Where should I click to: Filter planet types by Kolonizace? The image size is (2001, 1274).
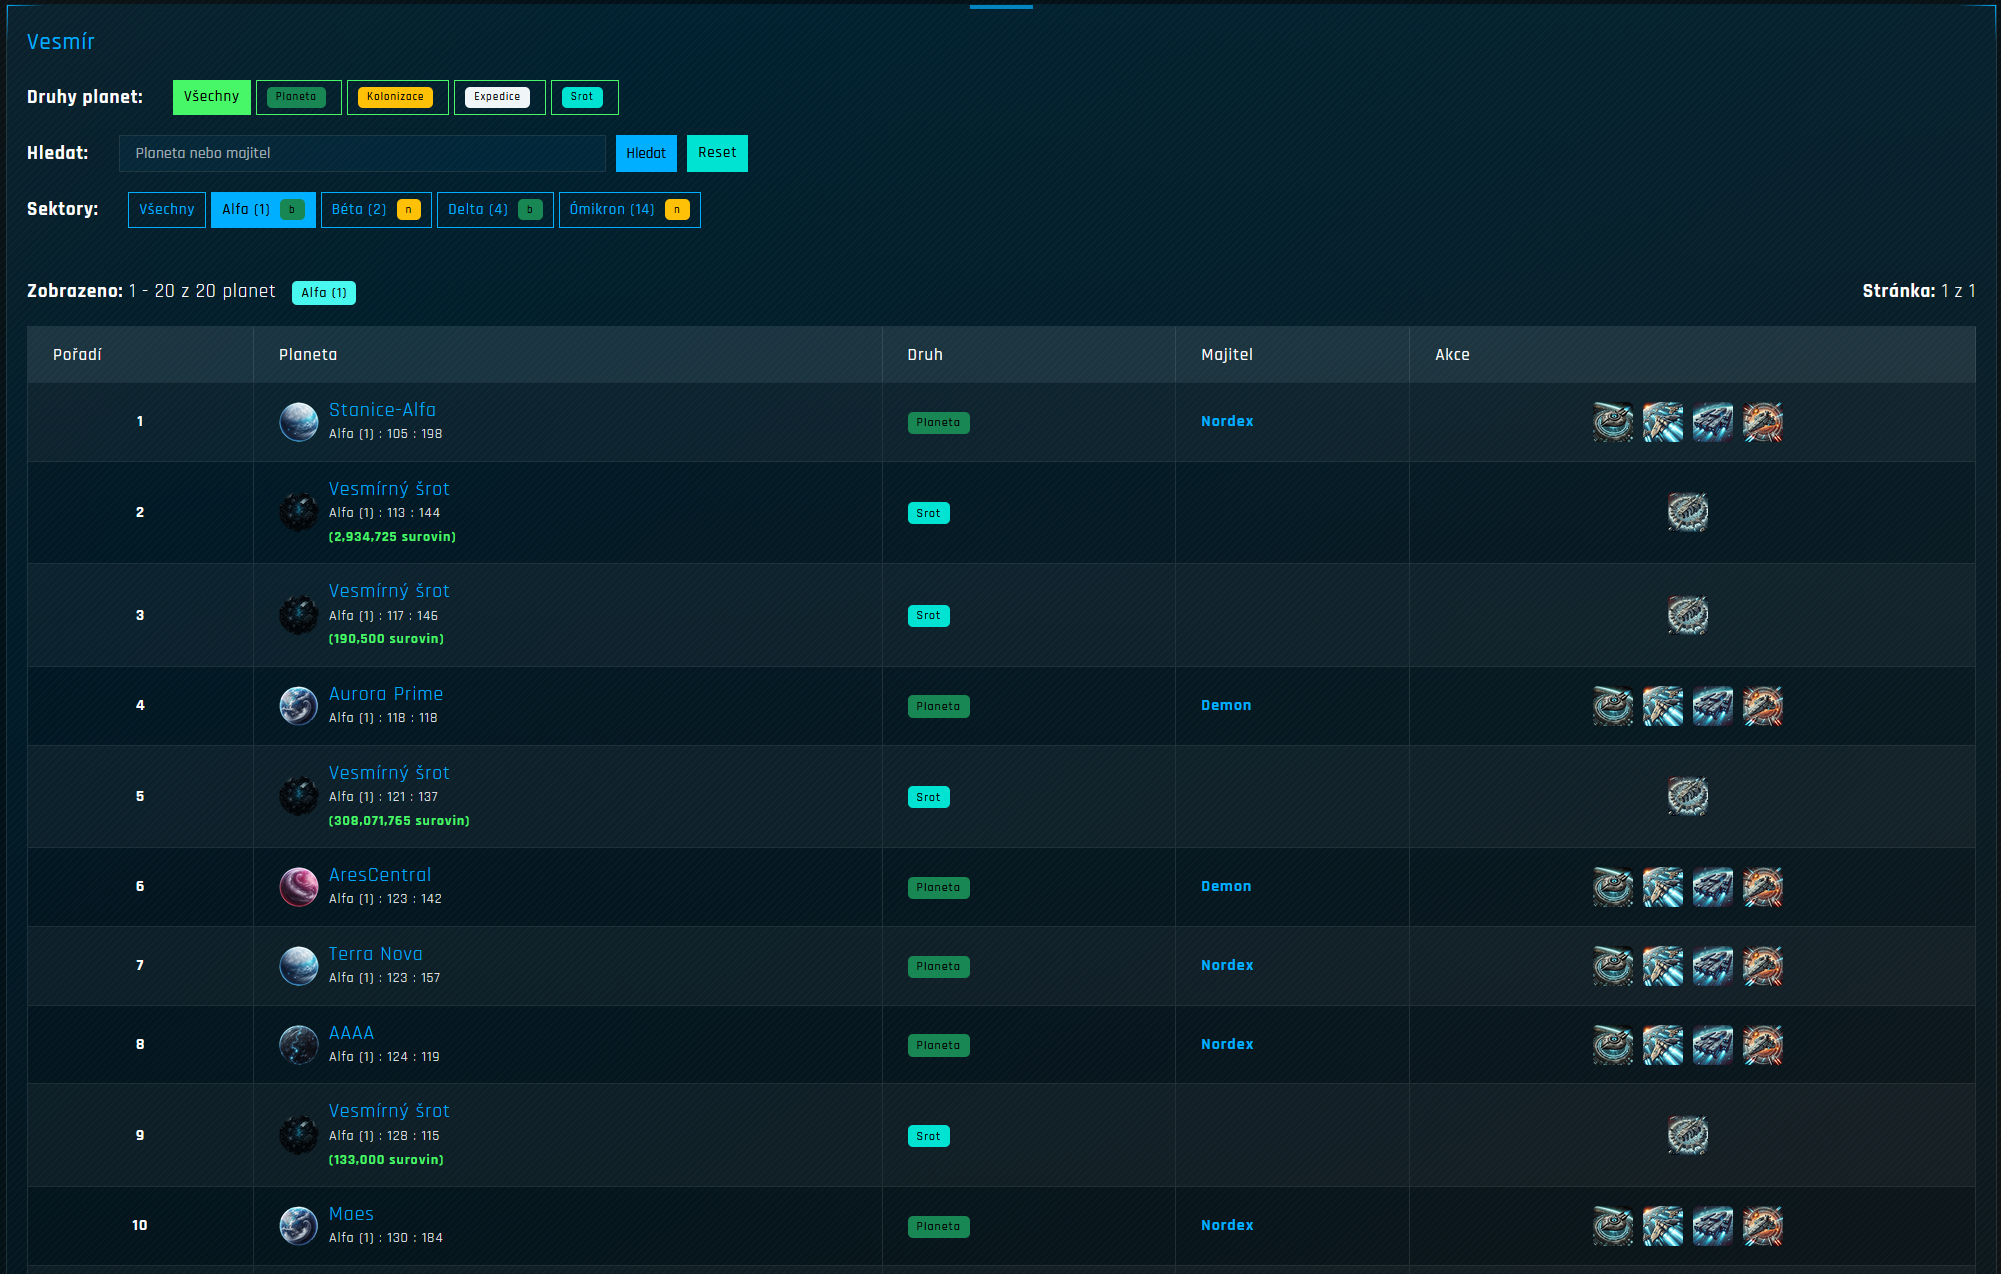(x=396, y=97)
